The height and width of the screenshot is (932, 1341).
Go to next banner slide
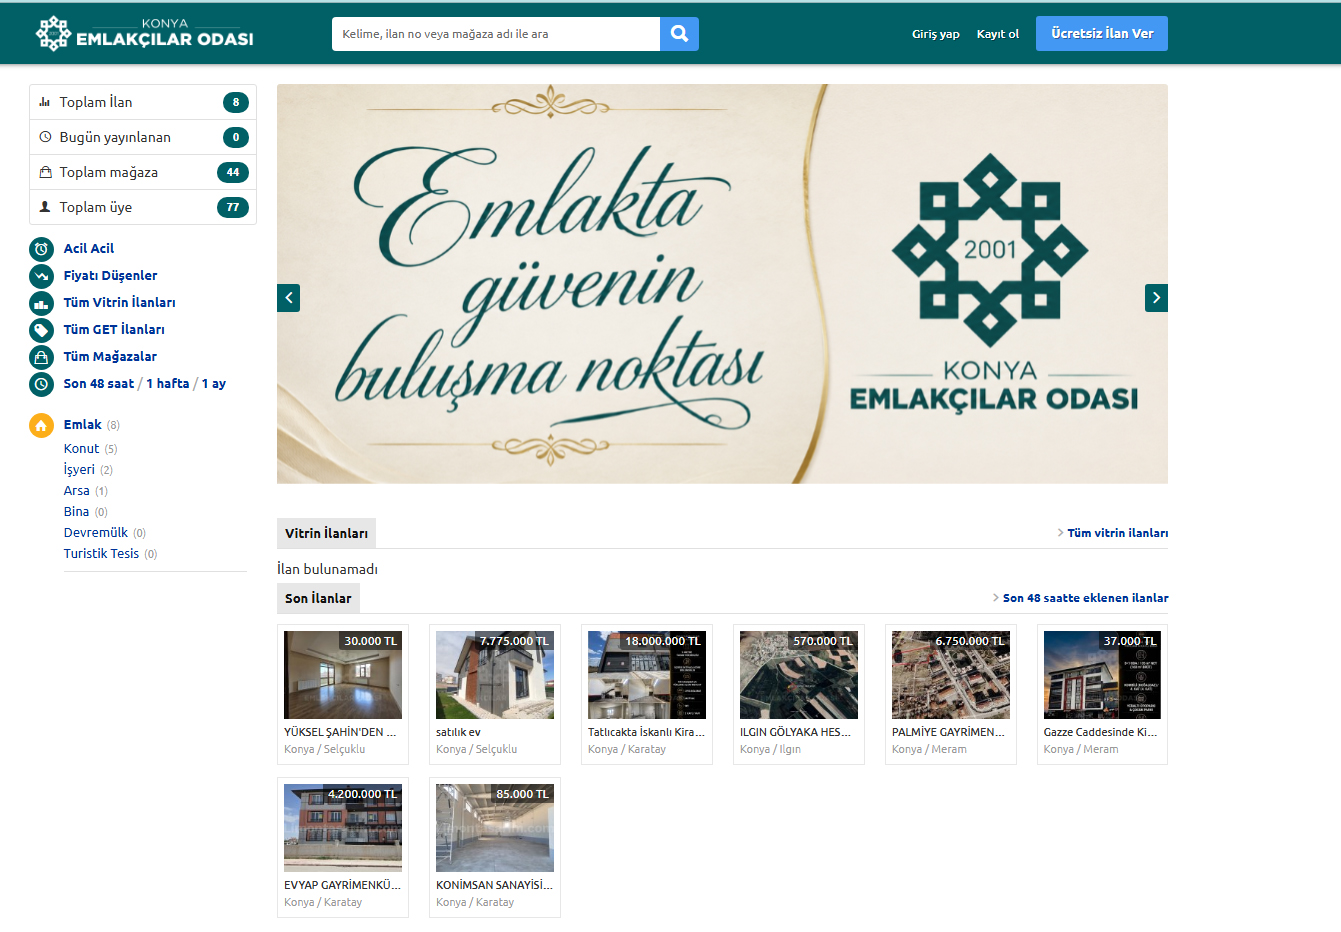pos(1156,298)
